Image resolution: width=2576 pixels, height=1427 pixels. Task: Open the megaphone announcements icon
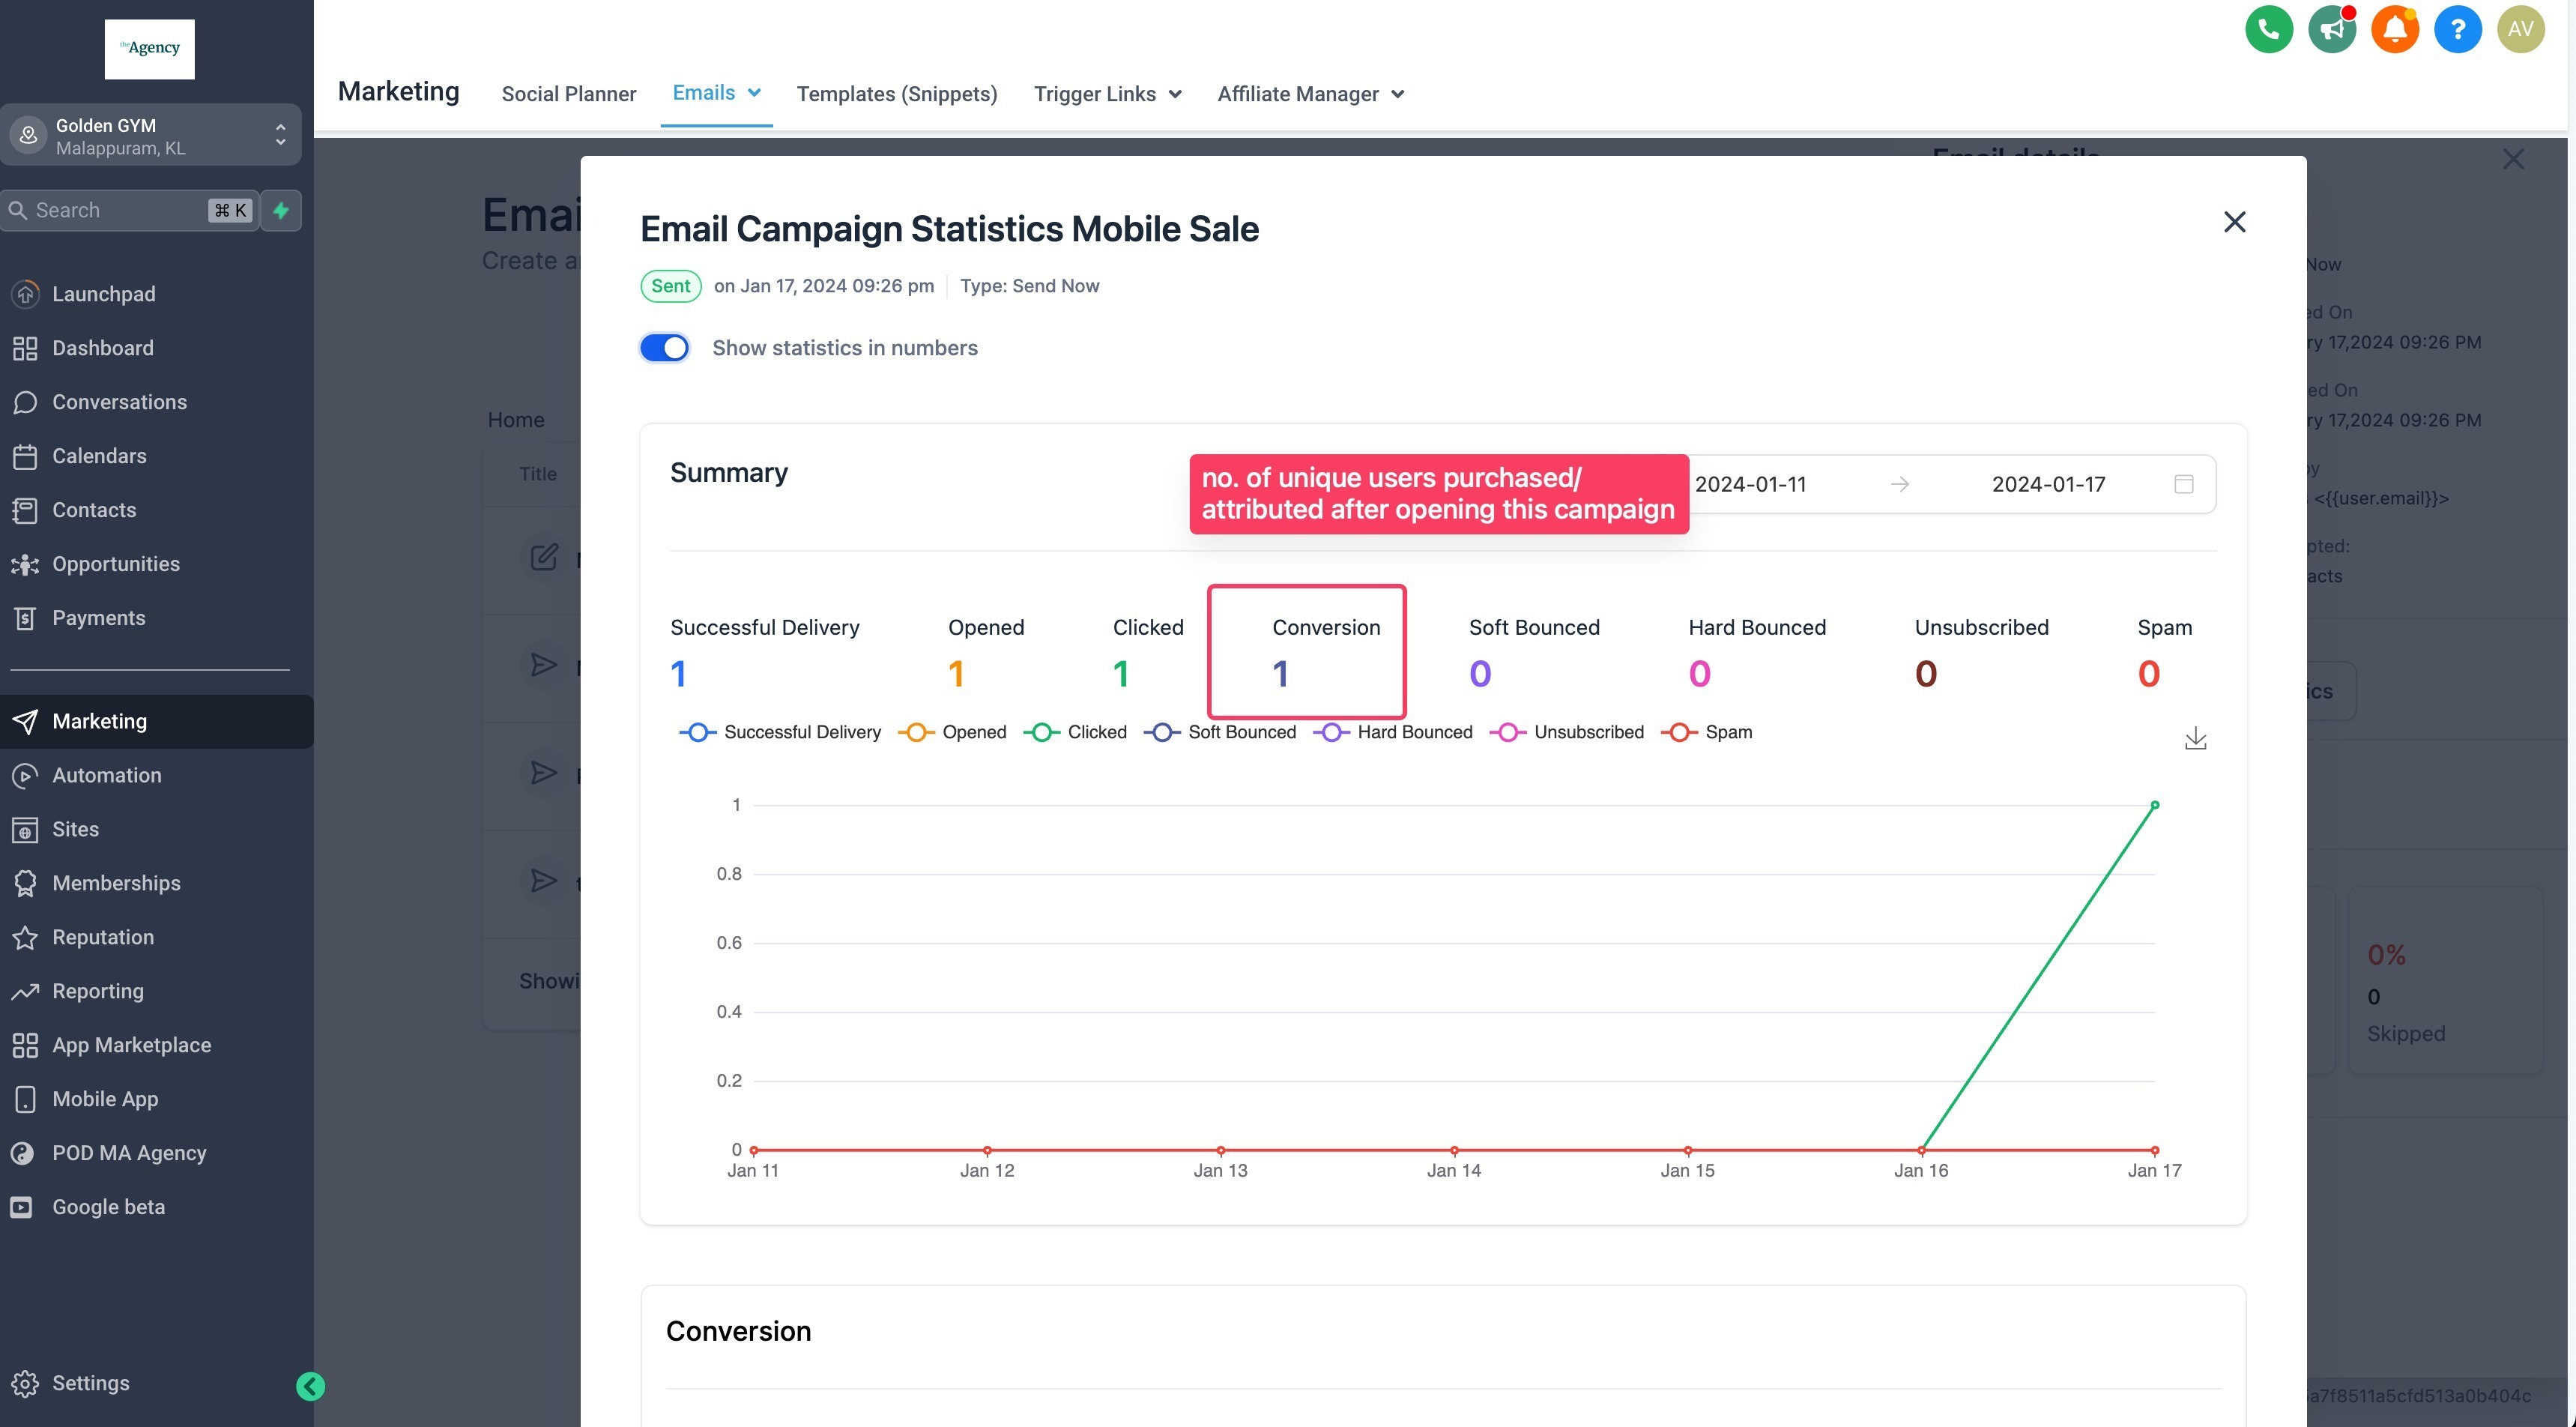click(2331, 30)
